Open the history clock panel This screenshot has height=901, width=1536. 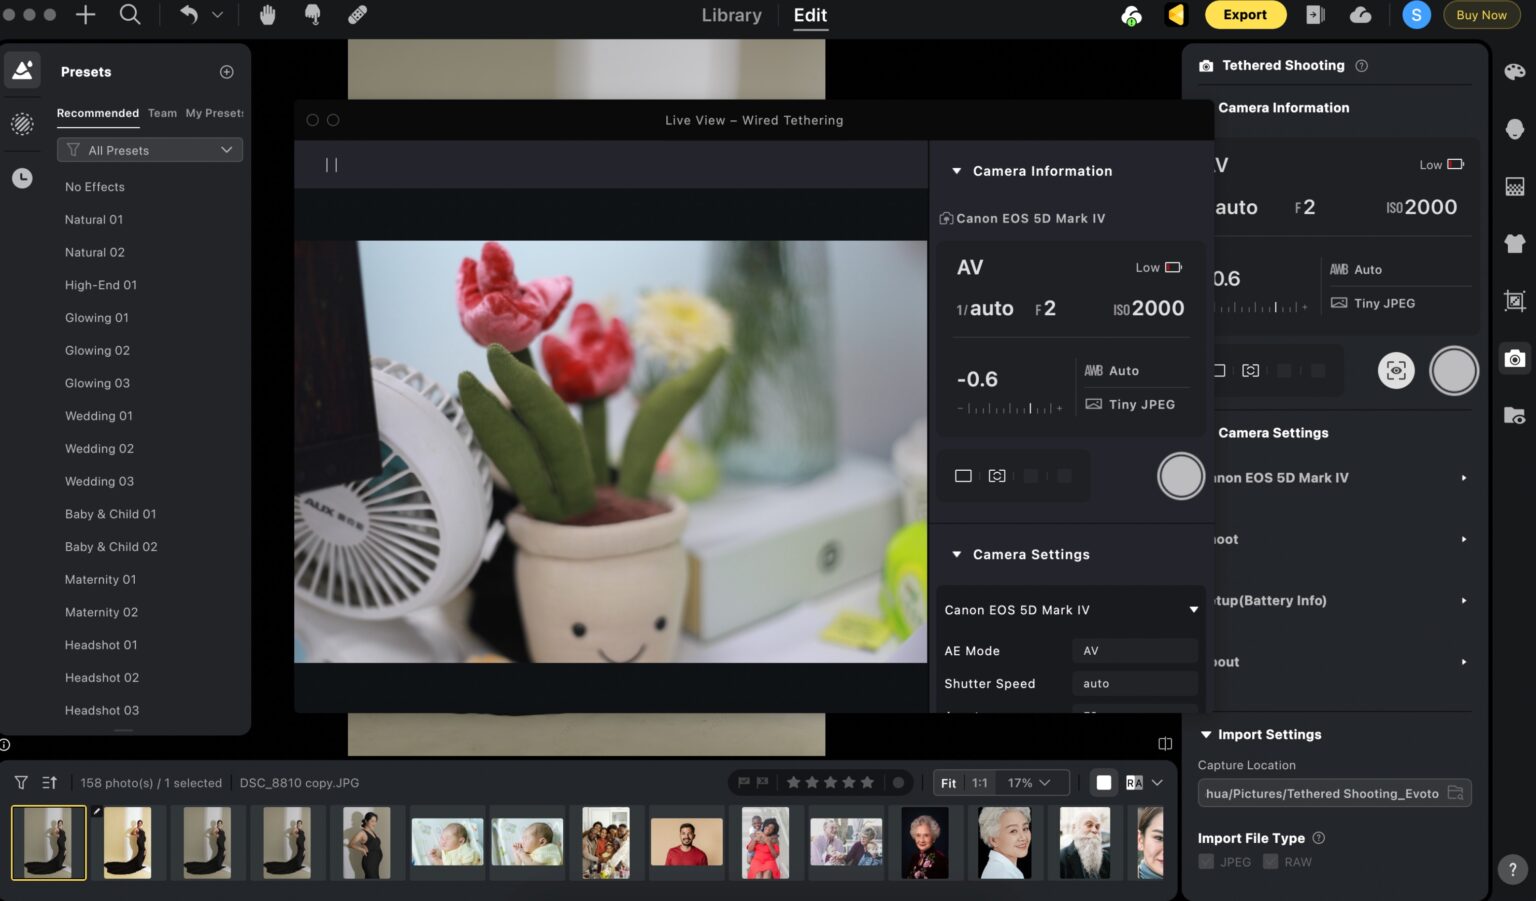(x=22, y=178)
